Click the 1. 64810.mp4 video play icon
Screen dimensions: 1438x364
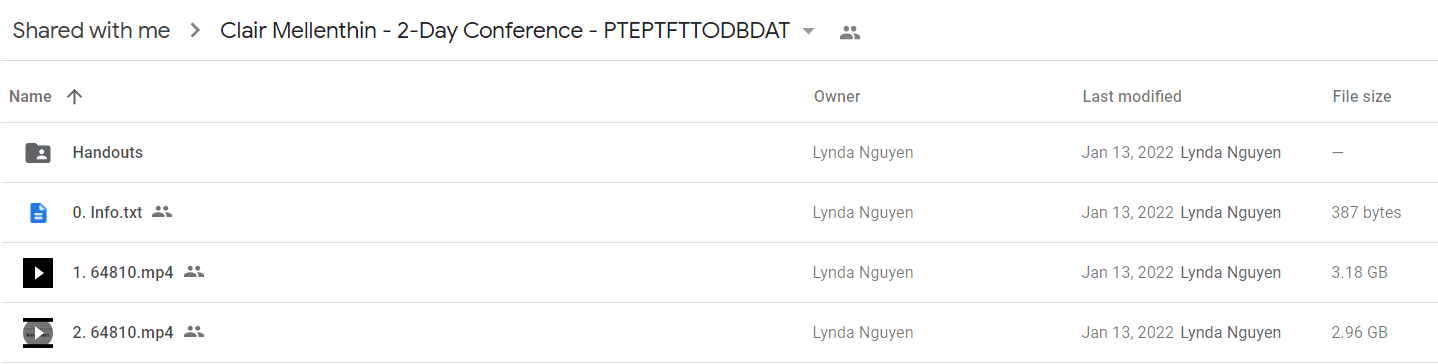coord(38,272)
